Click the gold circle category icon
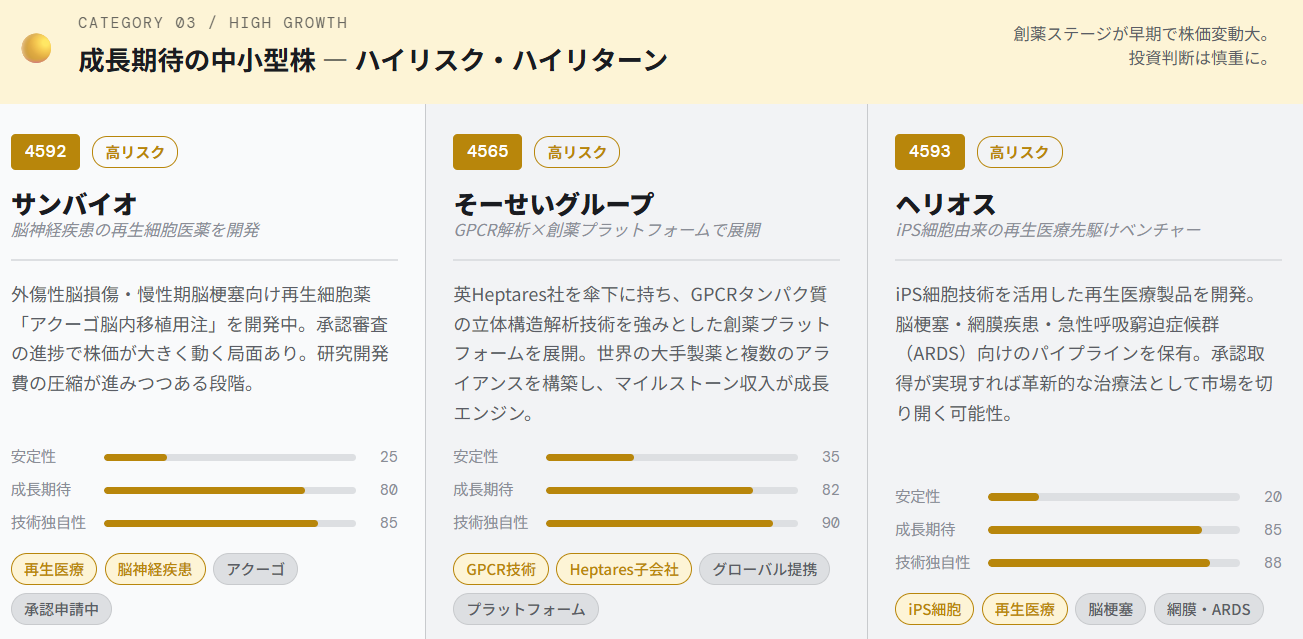The width and height of the screenshot is (1303, 639). pos(37,48)
